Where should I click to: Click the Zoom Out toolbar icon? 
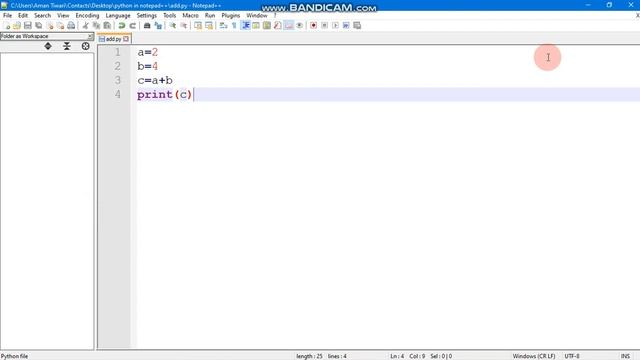(x=184, y=25)
